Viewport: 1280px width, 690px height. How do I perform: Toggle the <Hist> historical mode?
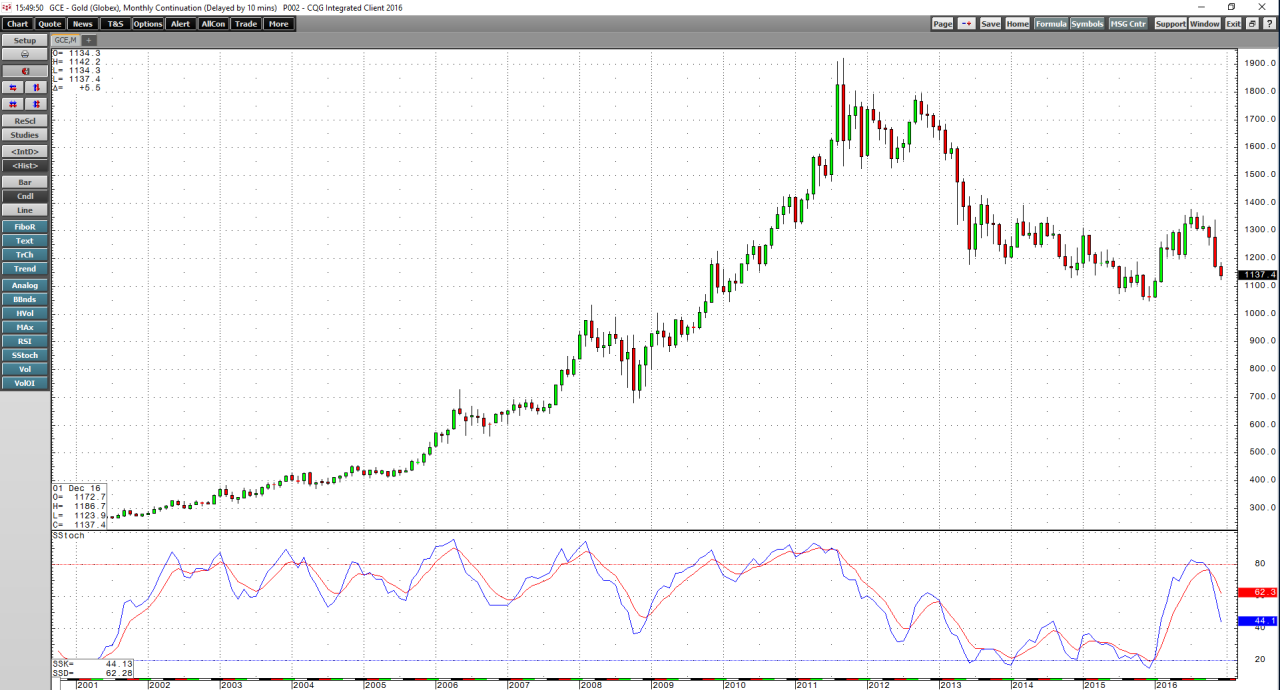click(25, 165)
